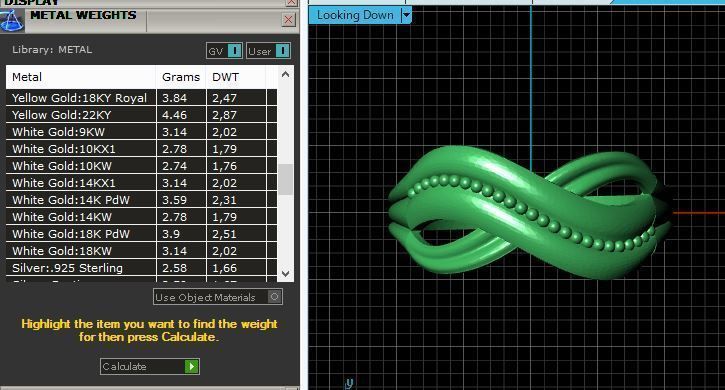Click 1,76 DWT value for 10KW
The width and height of the screenshot is (725, 390).
pyautogui.click(x=224, y=166)
